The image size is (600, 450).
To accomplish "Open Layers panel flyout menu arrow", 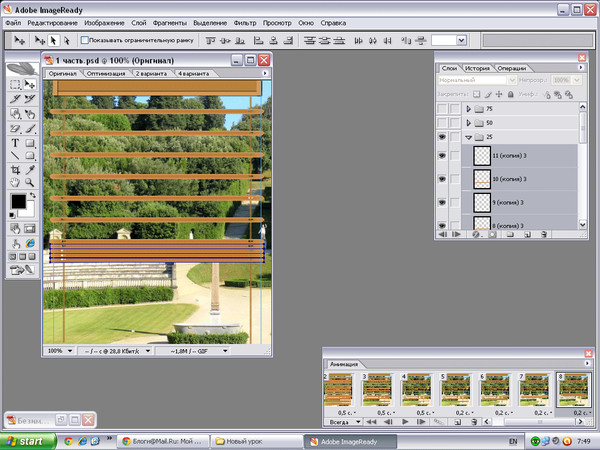I will click(580, 67).
